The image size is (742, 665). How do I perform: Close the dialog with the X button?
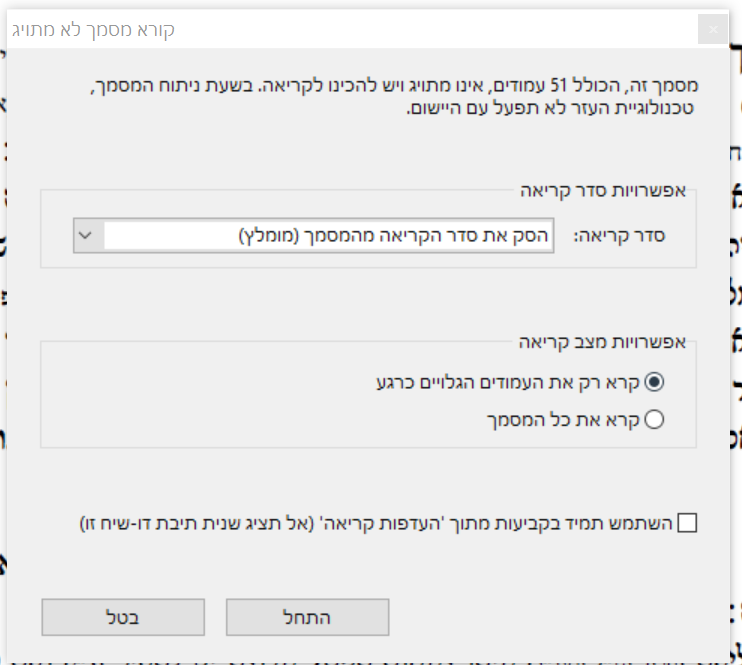713,29
